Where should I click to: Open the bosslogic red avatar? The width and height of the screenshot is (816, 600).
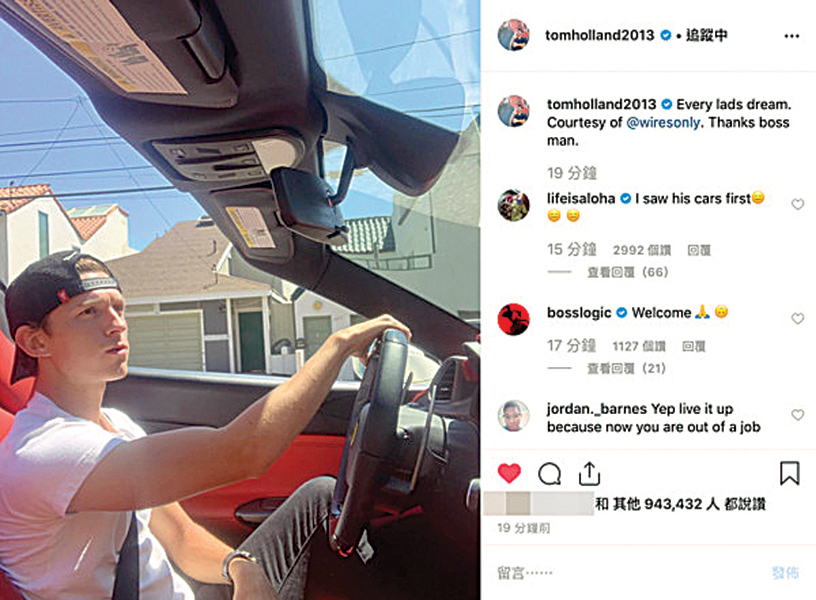point(514,319)
